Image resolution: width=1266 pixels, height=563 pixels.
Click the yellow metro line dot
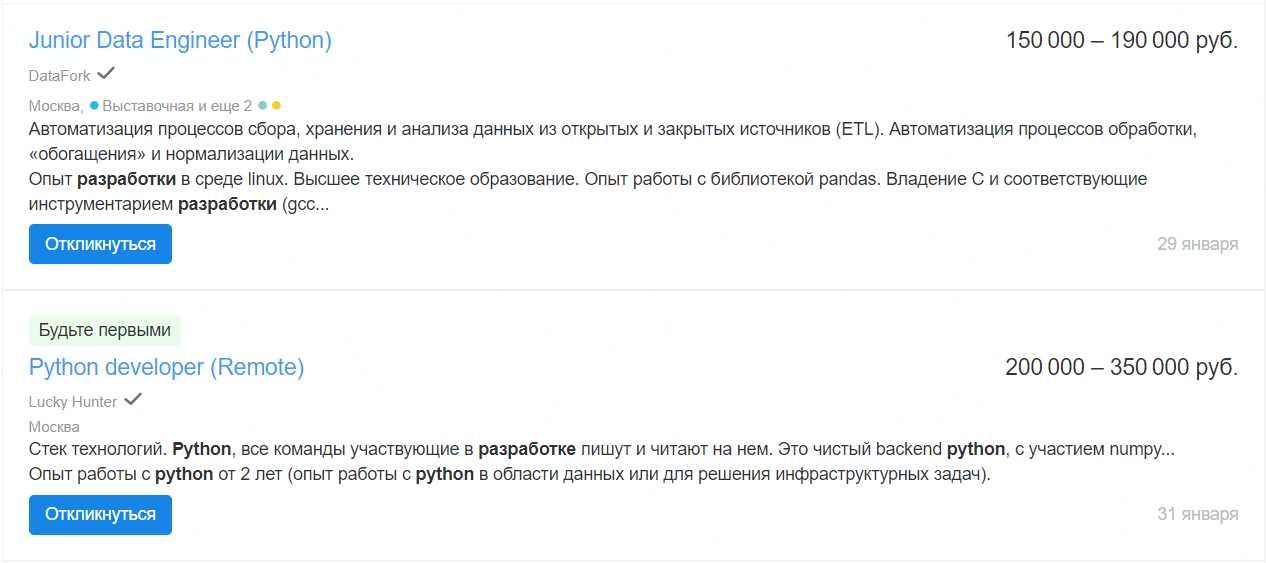click(x=277, y=105)
